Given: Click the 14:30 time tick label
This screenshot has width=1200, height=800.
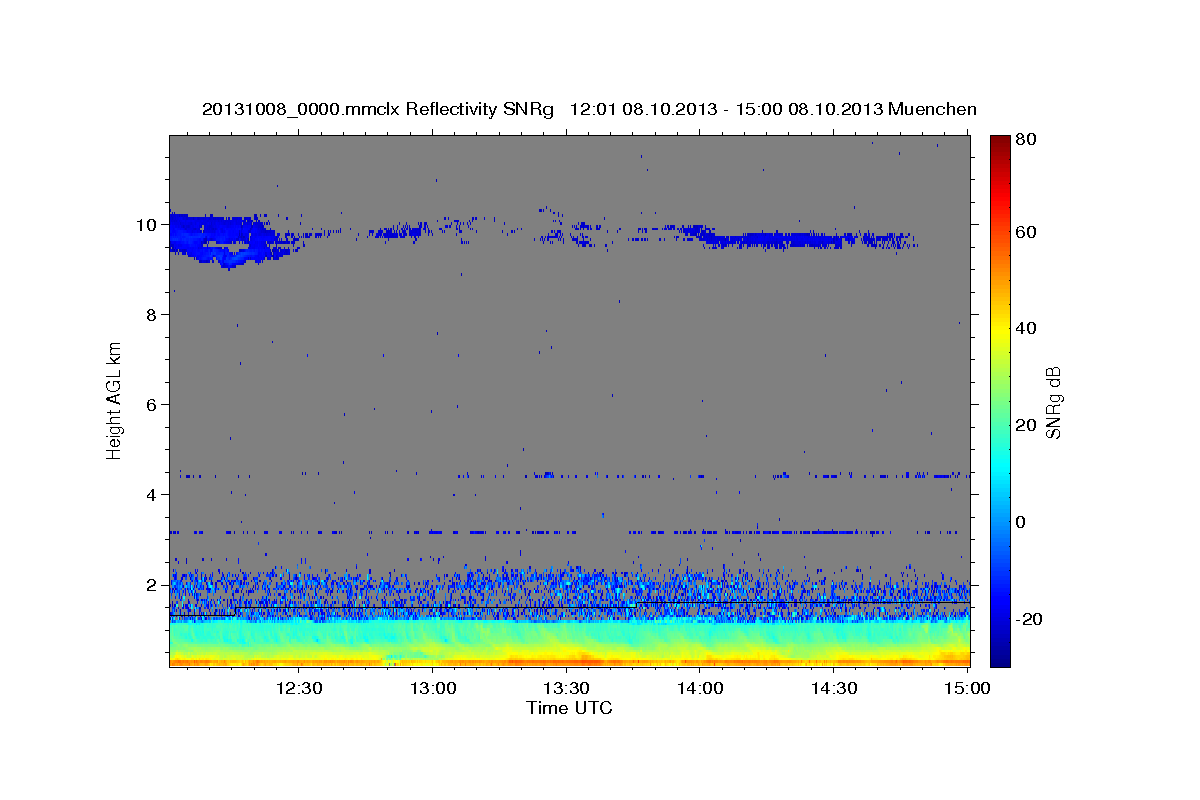Looking at the screenshot, I should pos(834,688).
